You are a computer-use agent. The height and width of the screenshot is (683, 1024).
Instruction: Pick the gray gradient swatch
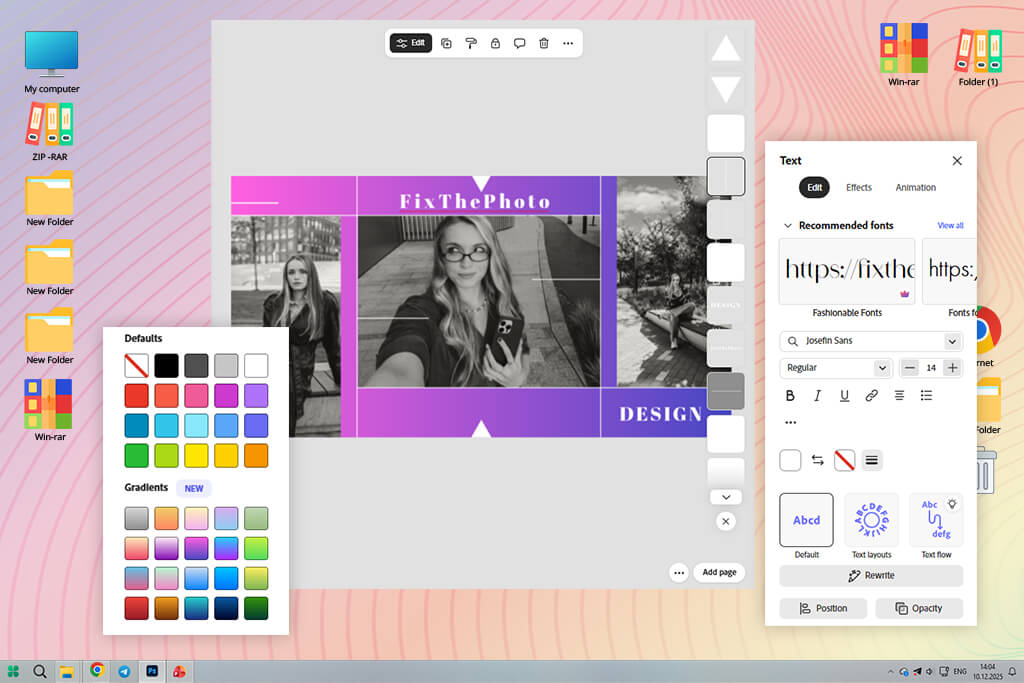tap(136, 518)
